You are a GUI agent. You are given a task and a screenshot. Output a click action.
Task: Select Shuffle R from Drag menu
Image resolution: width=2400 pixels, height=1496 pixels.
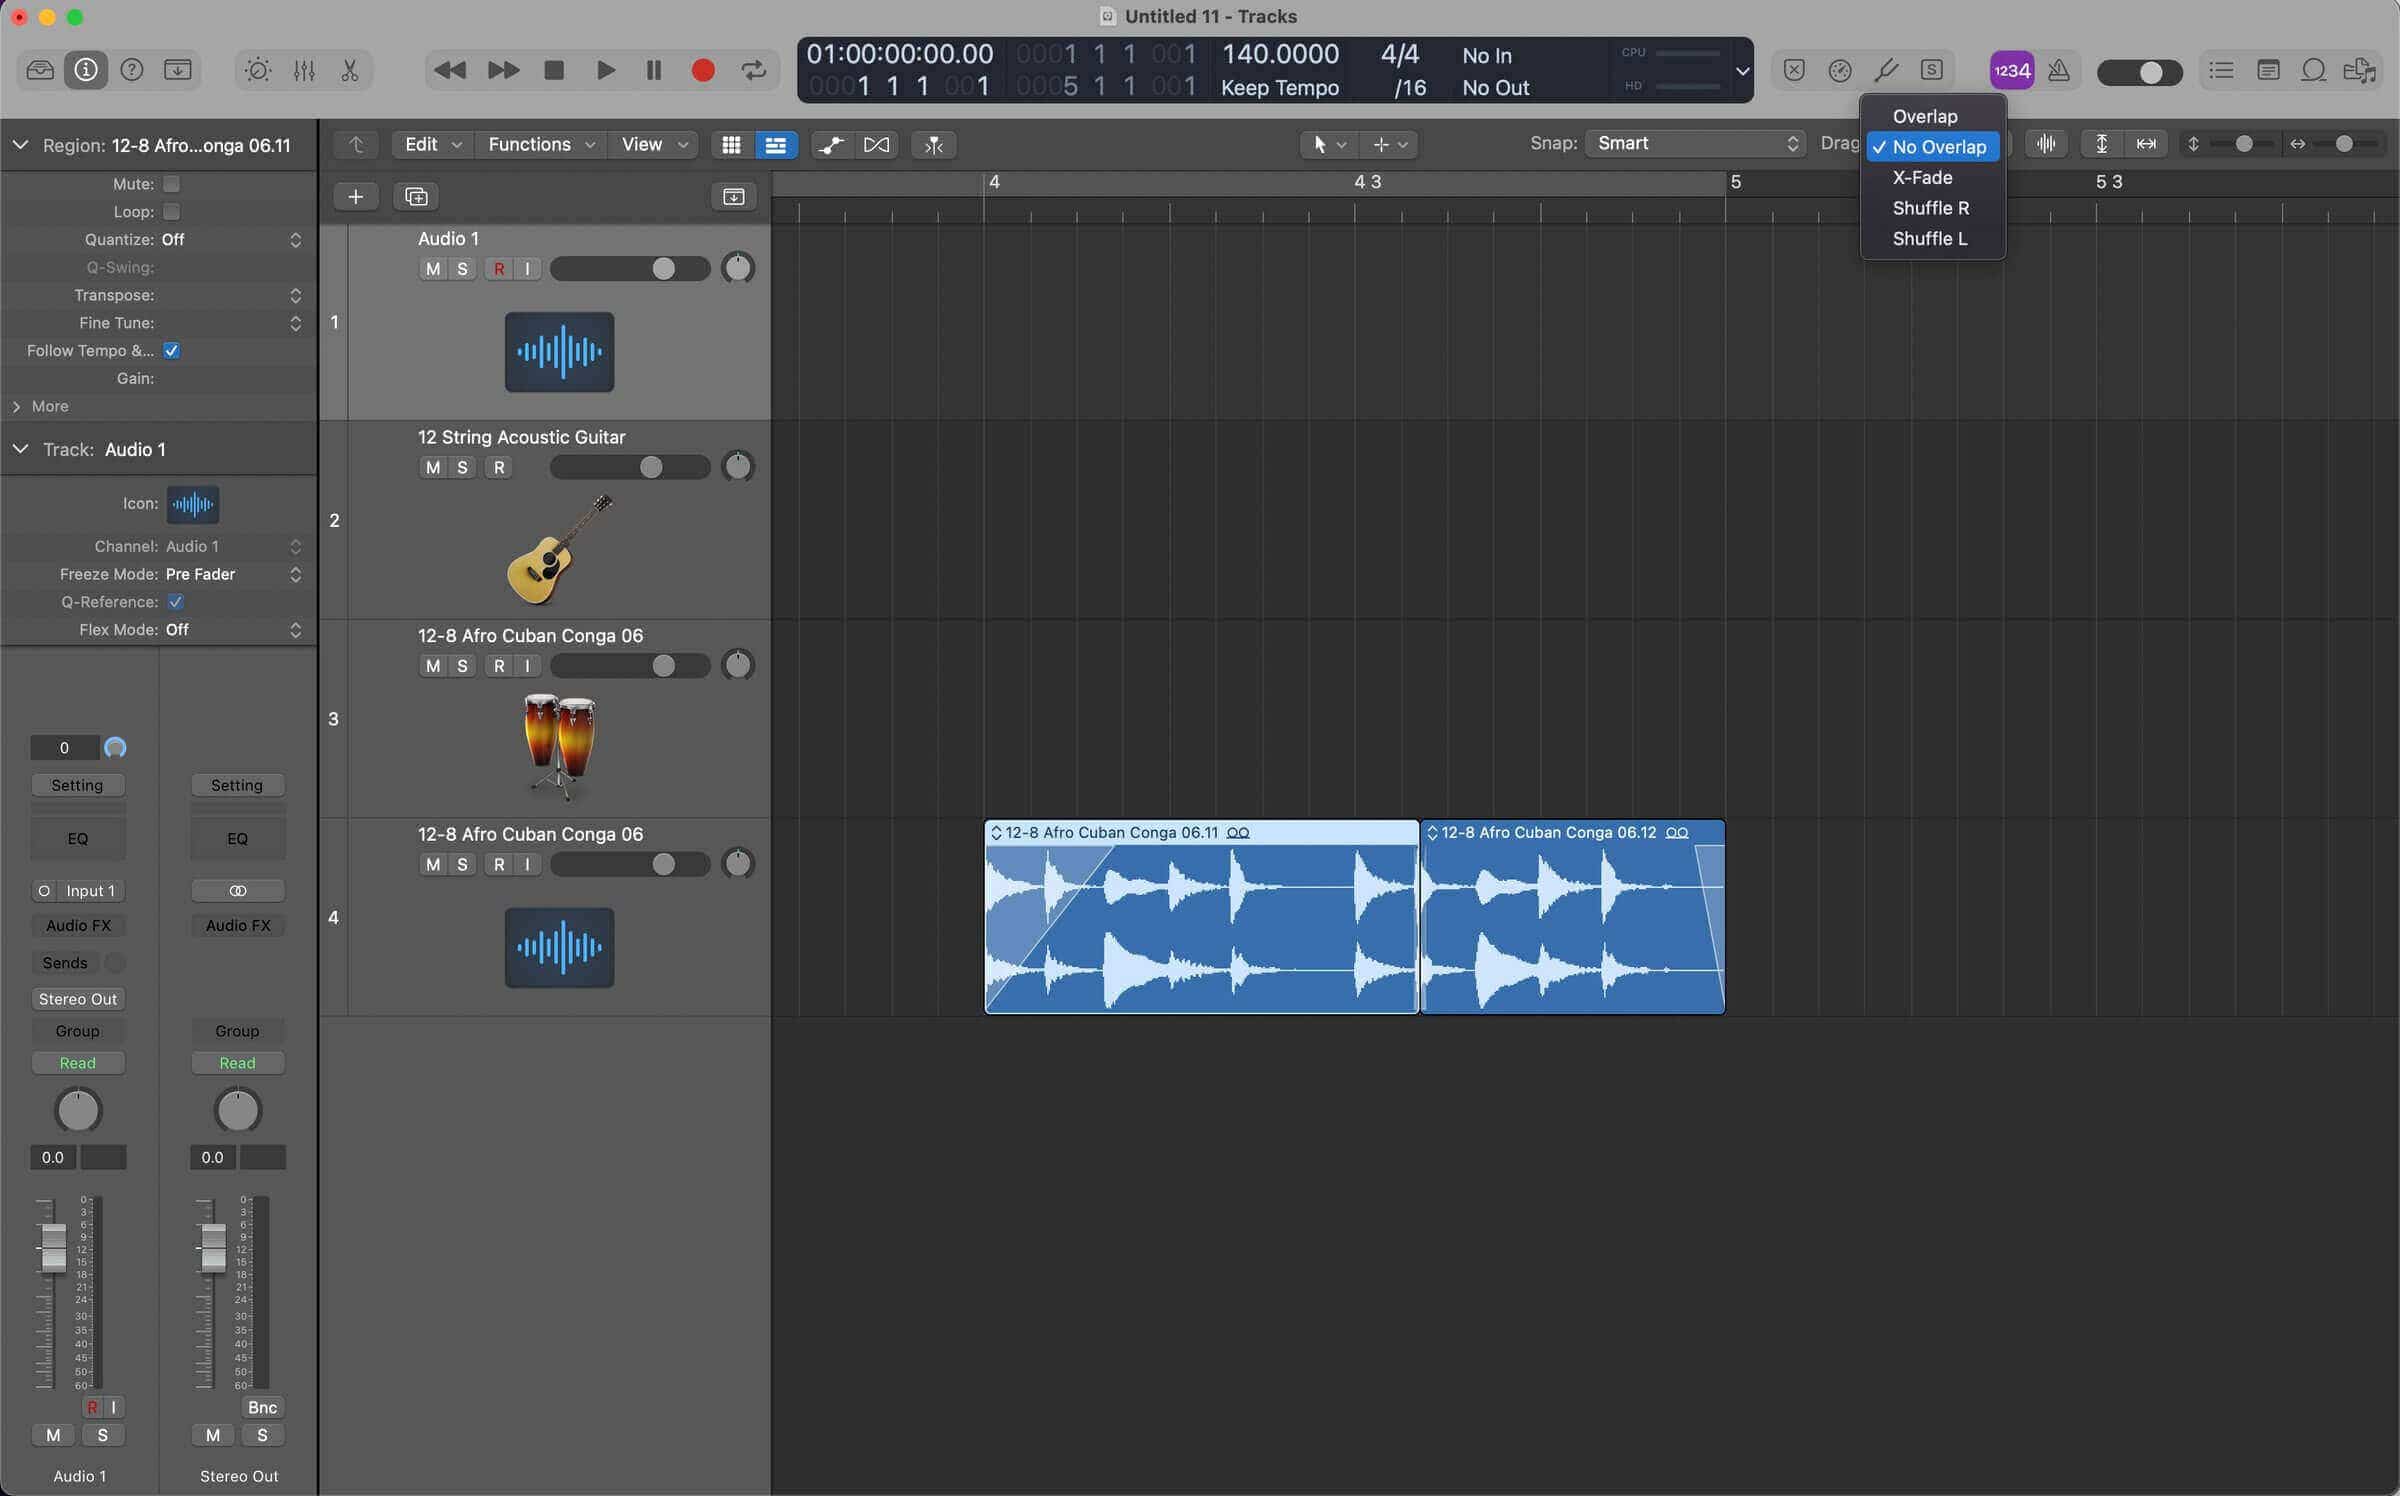1932,209
